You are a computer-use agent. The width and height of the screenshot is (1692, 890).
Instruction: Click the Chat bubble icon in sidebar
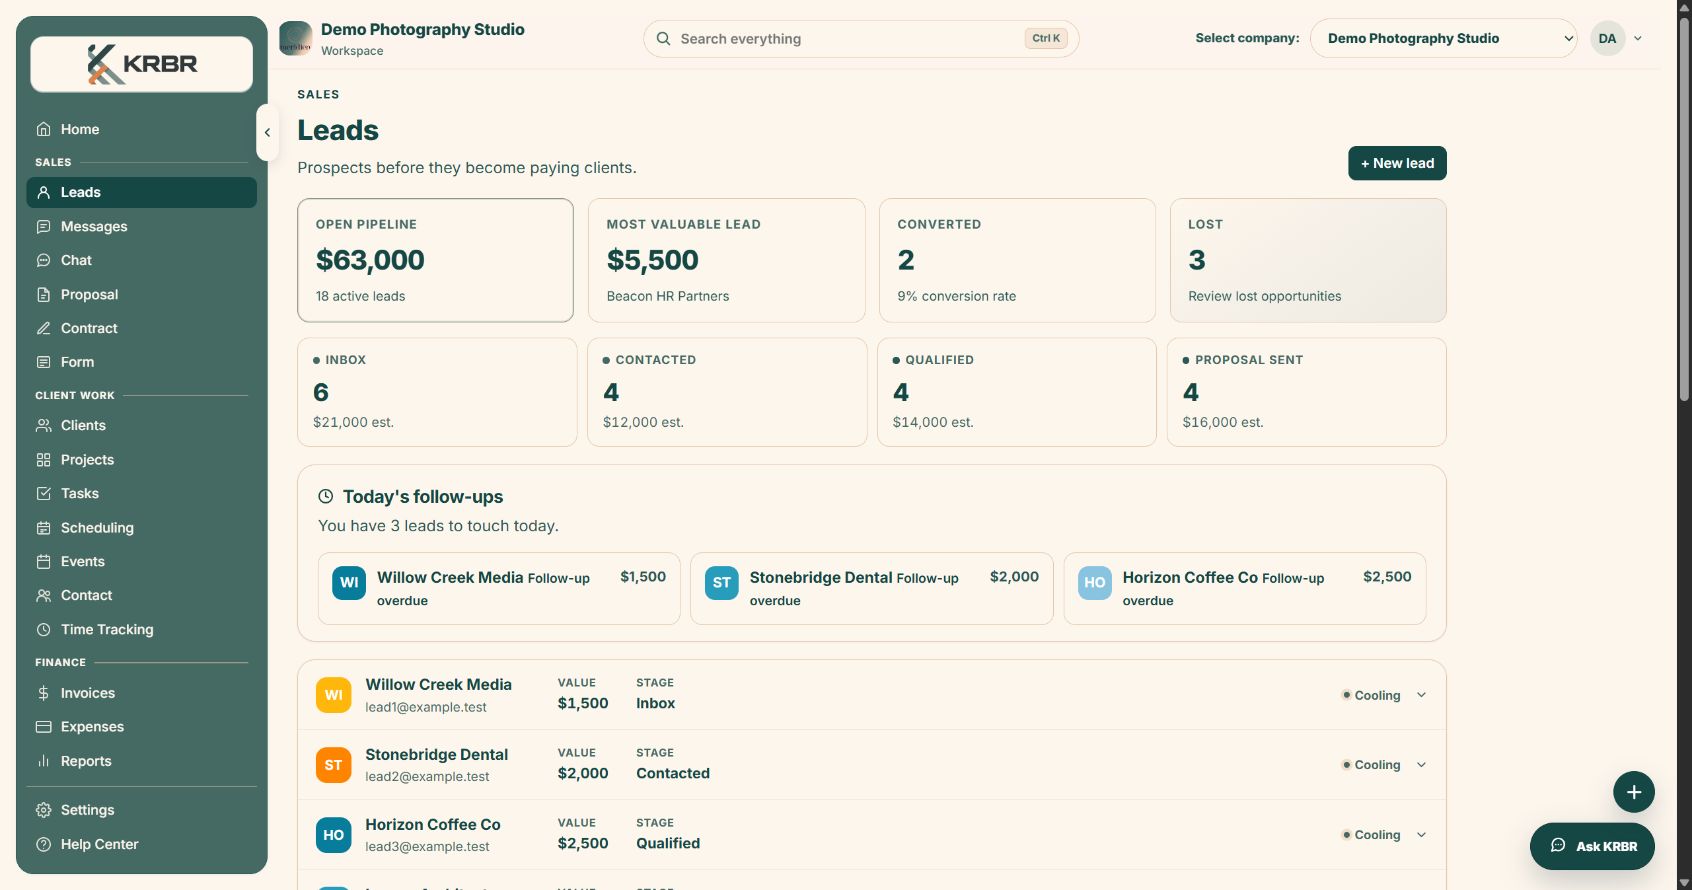click(x=43, y=260)
